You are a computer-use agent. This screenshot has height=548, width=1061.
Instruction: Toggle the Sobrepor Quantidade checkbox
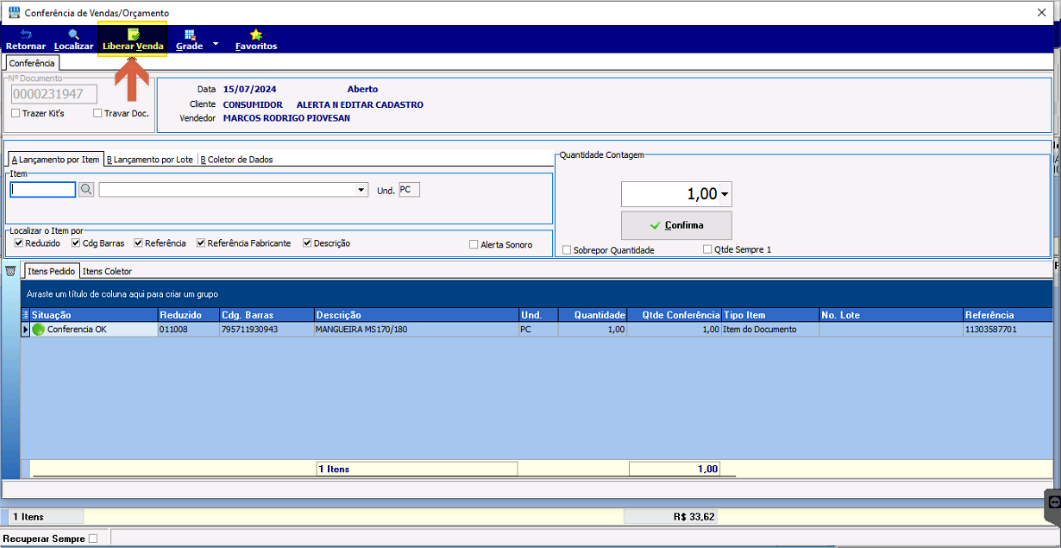pyautogui.click(x=566, y=250)
